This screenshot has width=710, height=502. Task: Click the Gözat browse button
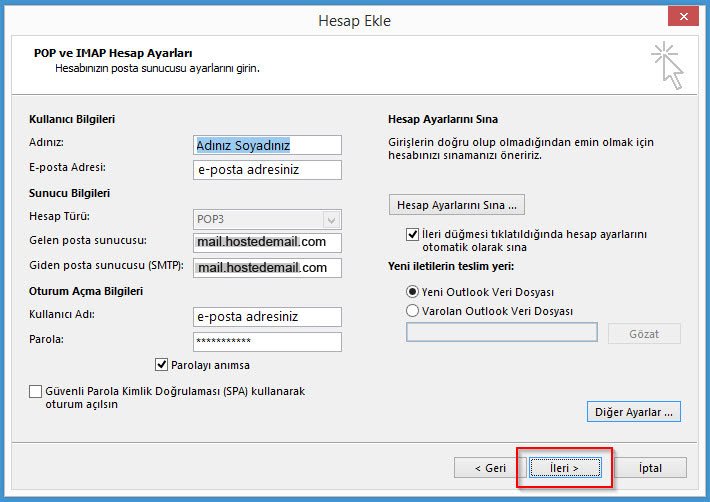(x=643, y=334)
